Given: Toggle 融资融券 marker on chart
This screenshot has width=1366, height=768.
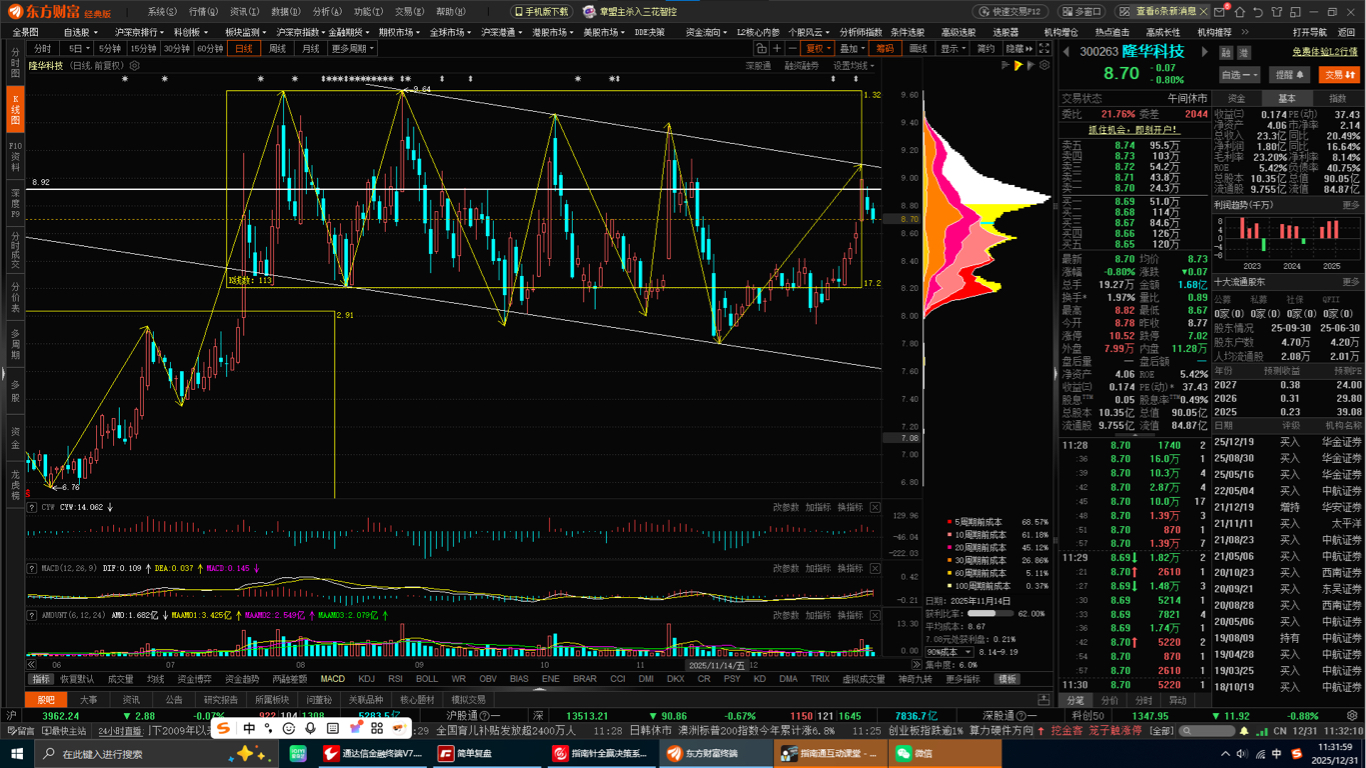Looking at the screenshot, I should [801, 65].
